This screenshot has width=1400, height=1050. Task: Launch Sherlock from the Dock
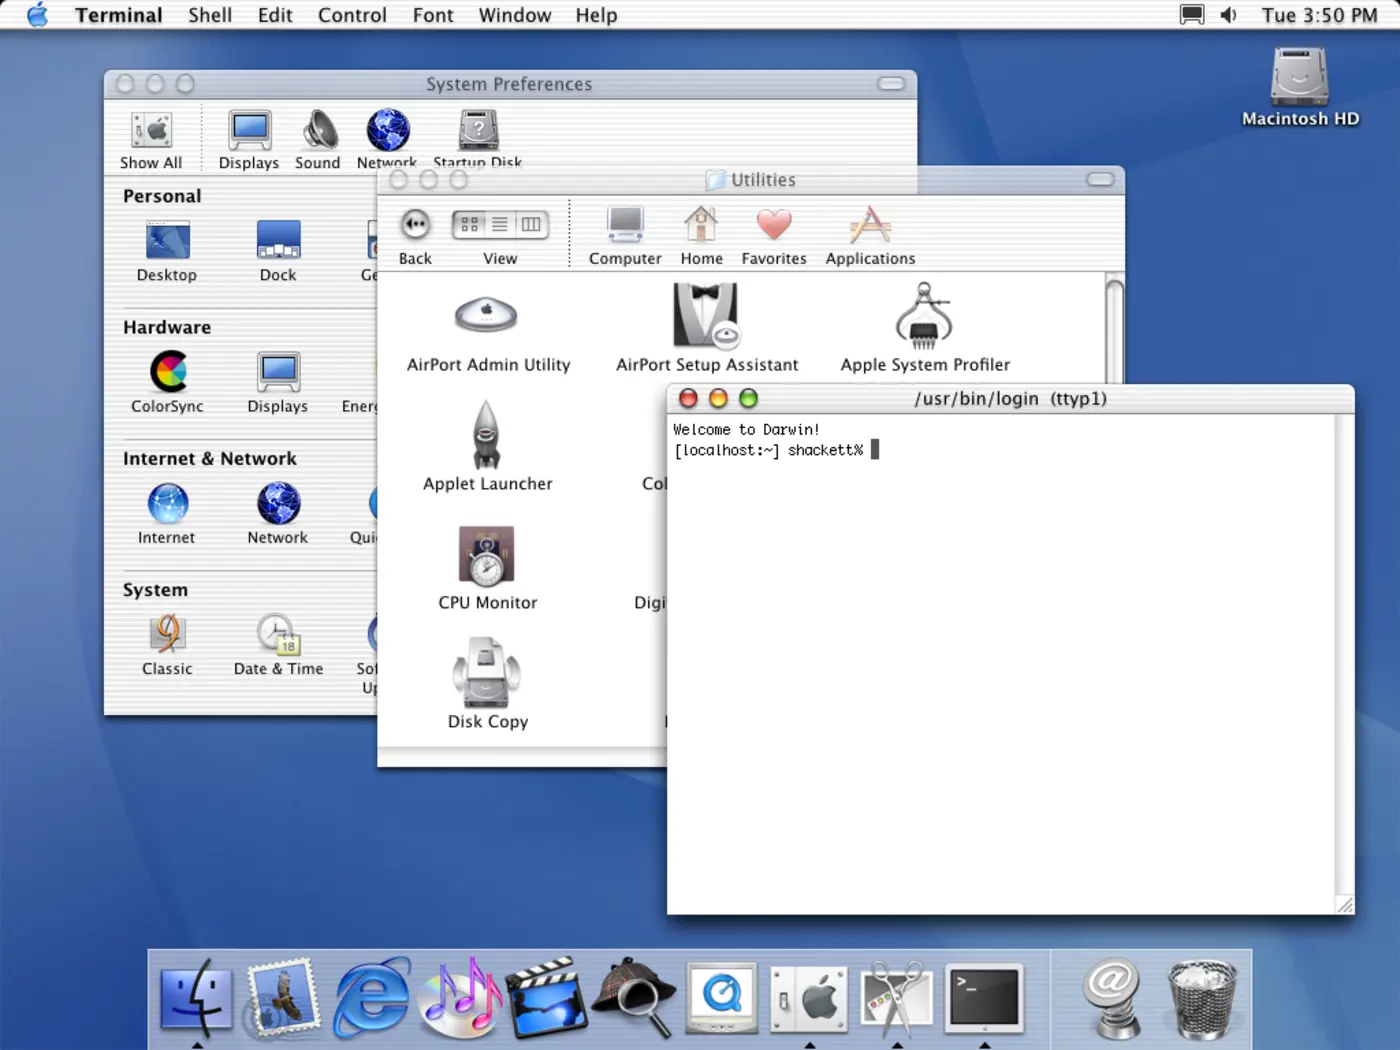(x=634, y=997)
